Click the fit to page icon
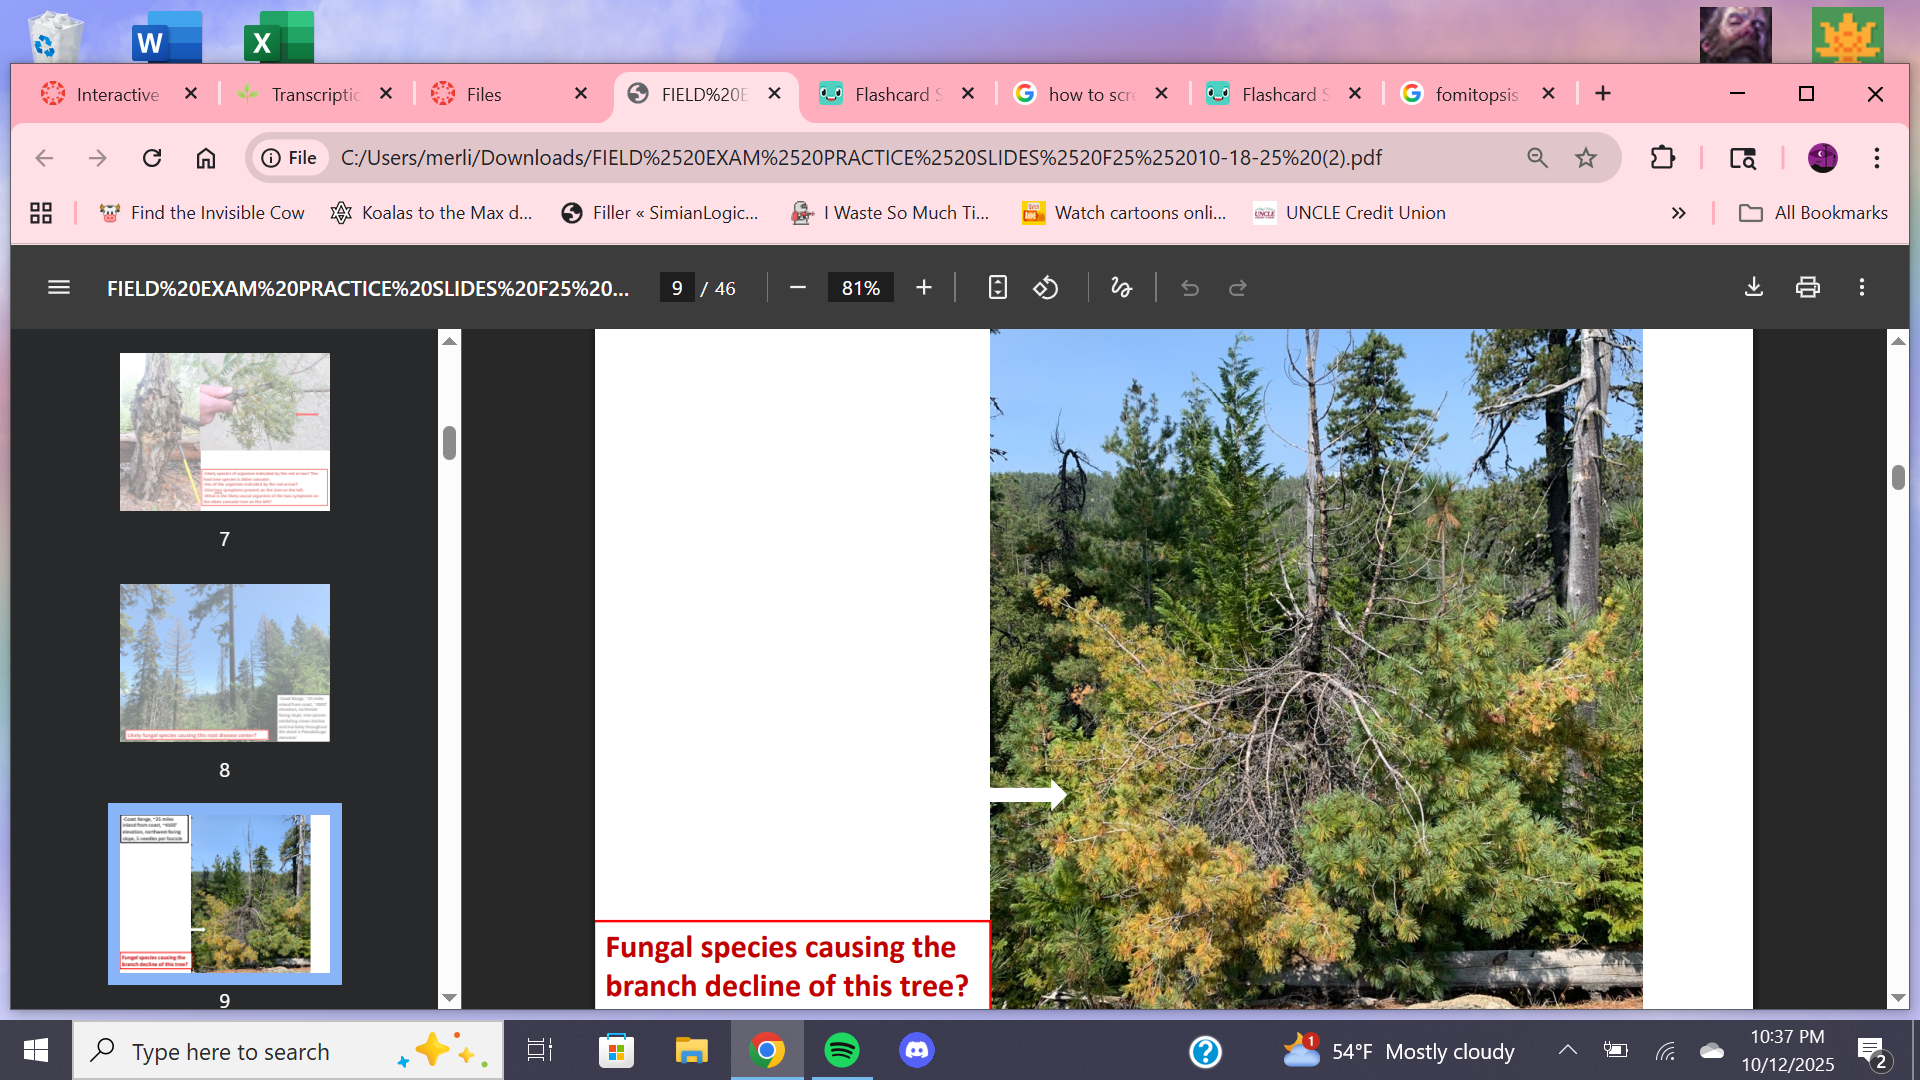1920x1080 pixels. point(997,288)
